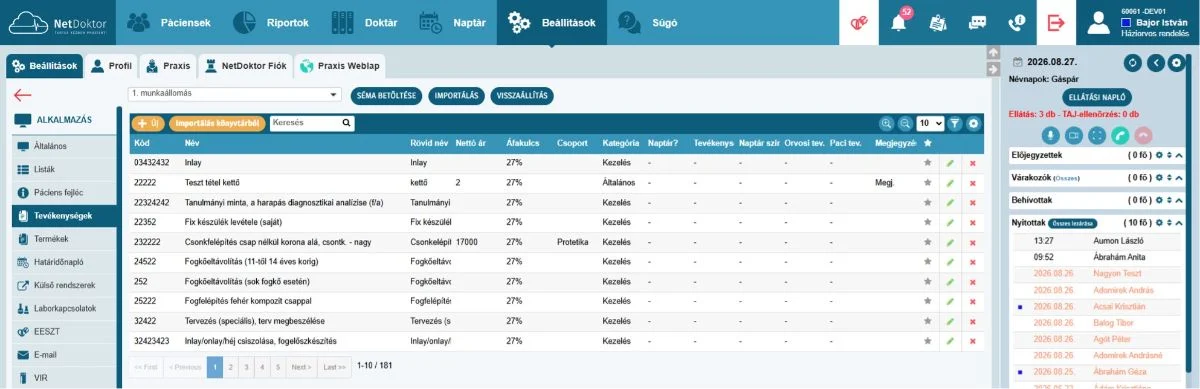The image size is (1200, 389).
Task: Click the zoom in magnifier above table
Action: tap(886, 123)
